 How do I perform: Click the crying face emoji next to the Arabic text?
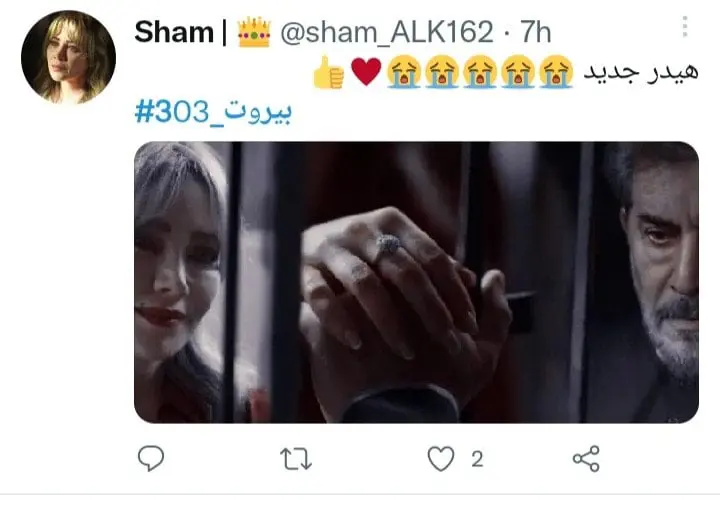(556, 72)
